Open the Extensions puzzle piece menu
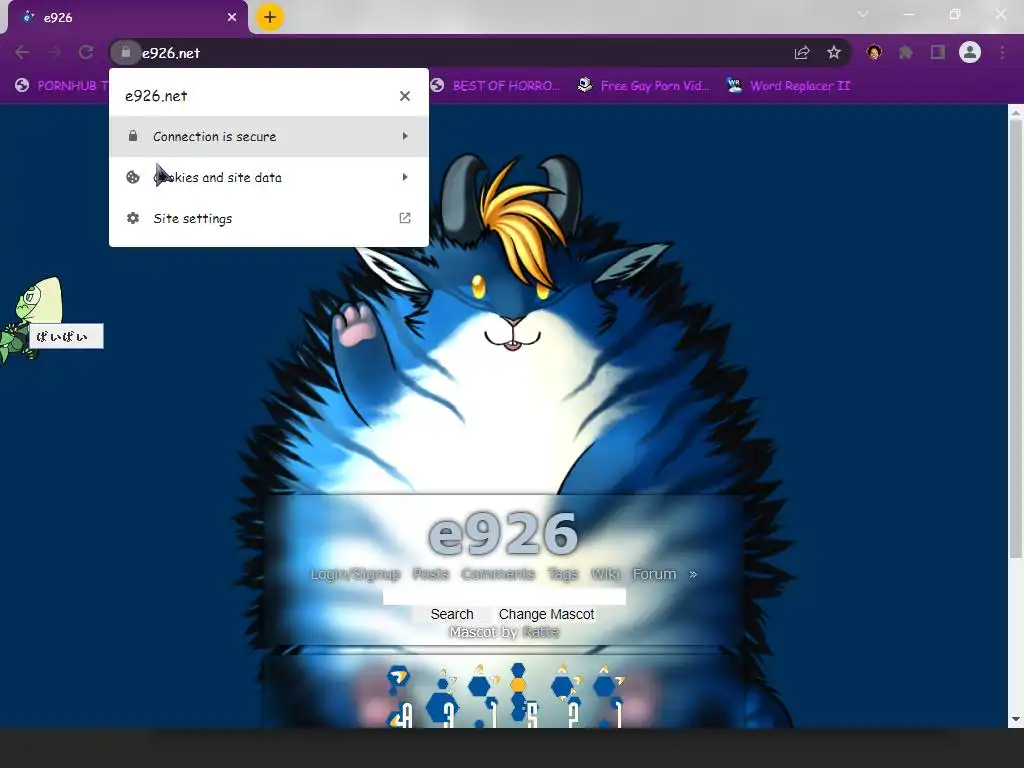1024x768 pixels. [x=906, y=52]
